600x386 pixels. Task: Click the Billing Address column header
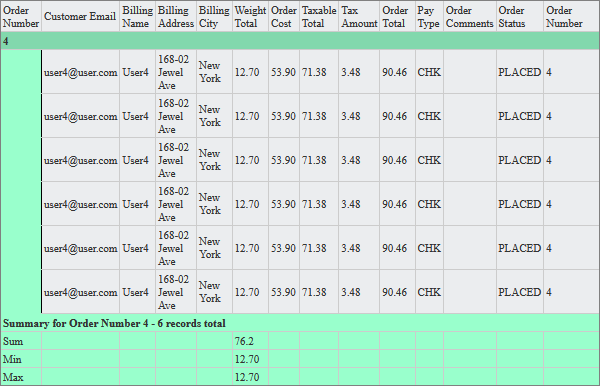coord(176,16)
